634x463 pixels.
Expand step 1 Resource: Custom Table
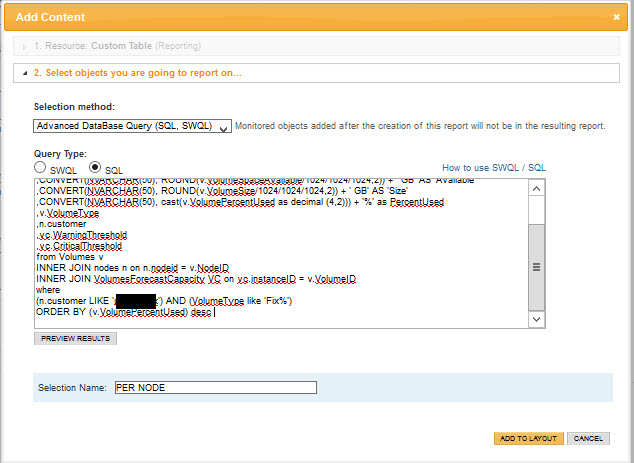pos(316,46)
